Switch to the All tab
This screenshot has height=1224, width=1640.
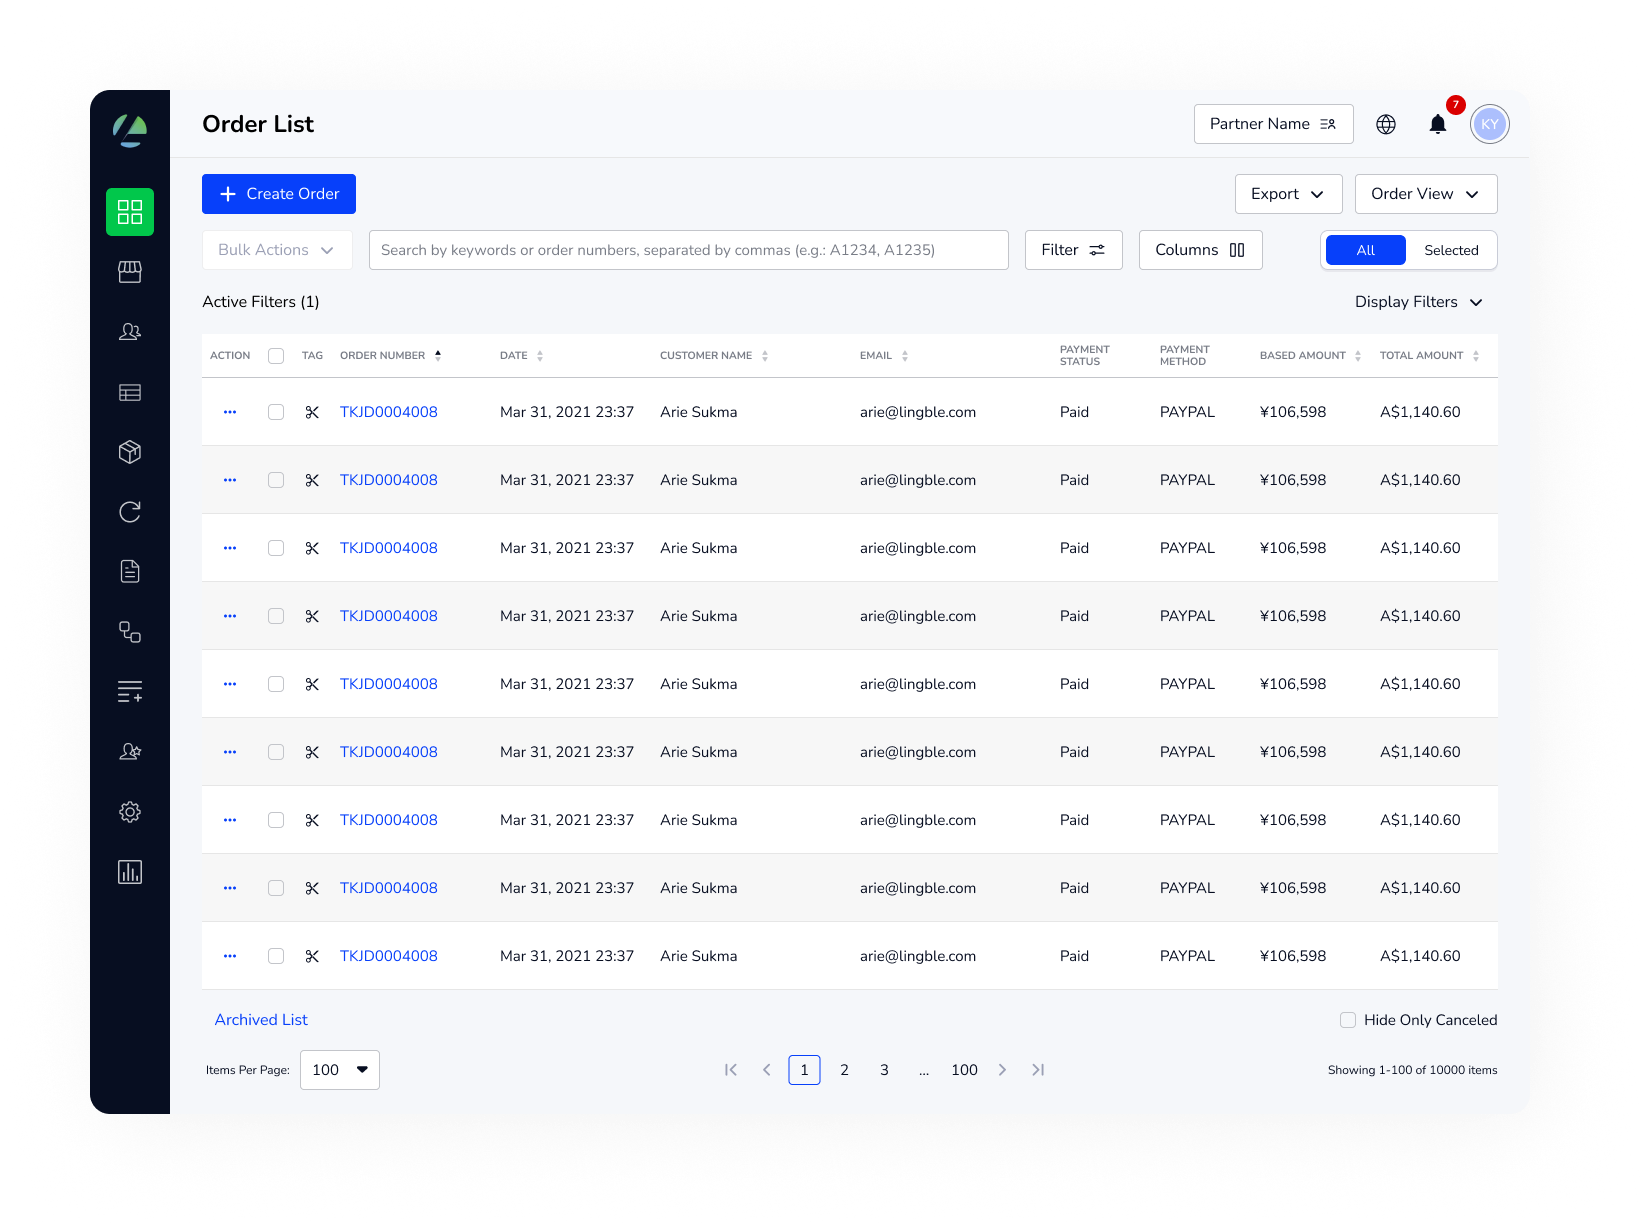pos(1366,250)
